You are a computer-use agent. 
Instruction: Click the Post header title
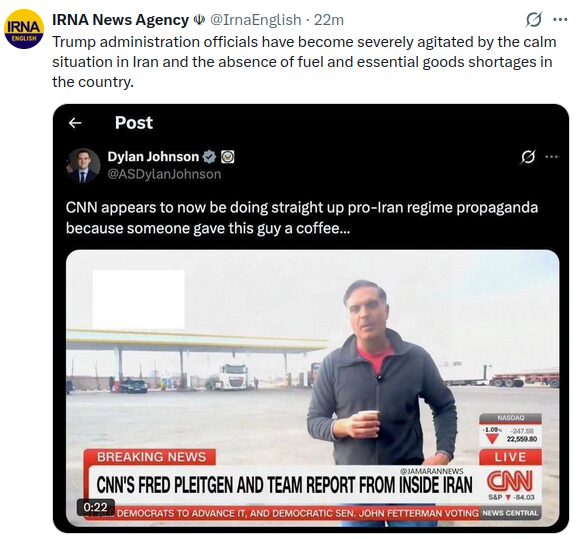click(134, 123)
